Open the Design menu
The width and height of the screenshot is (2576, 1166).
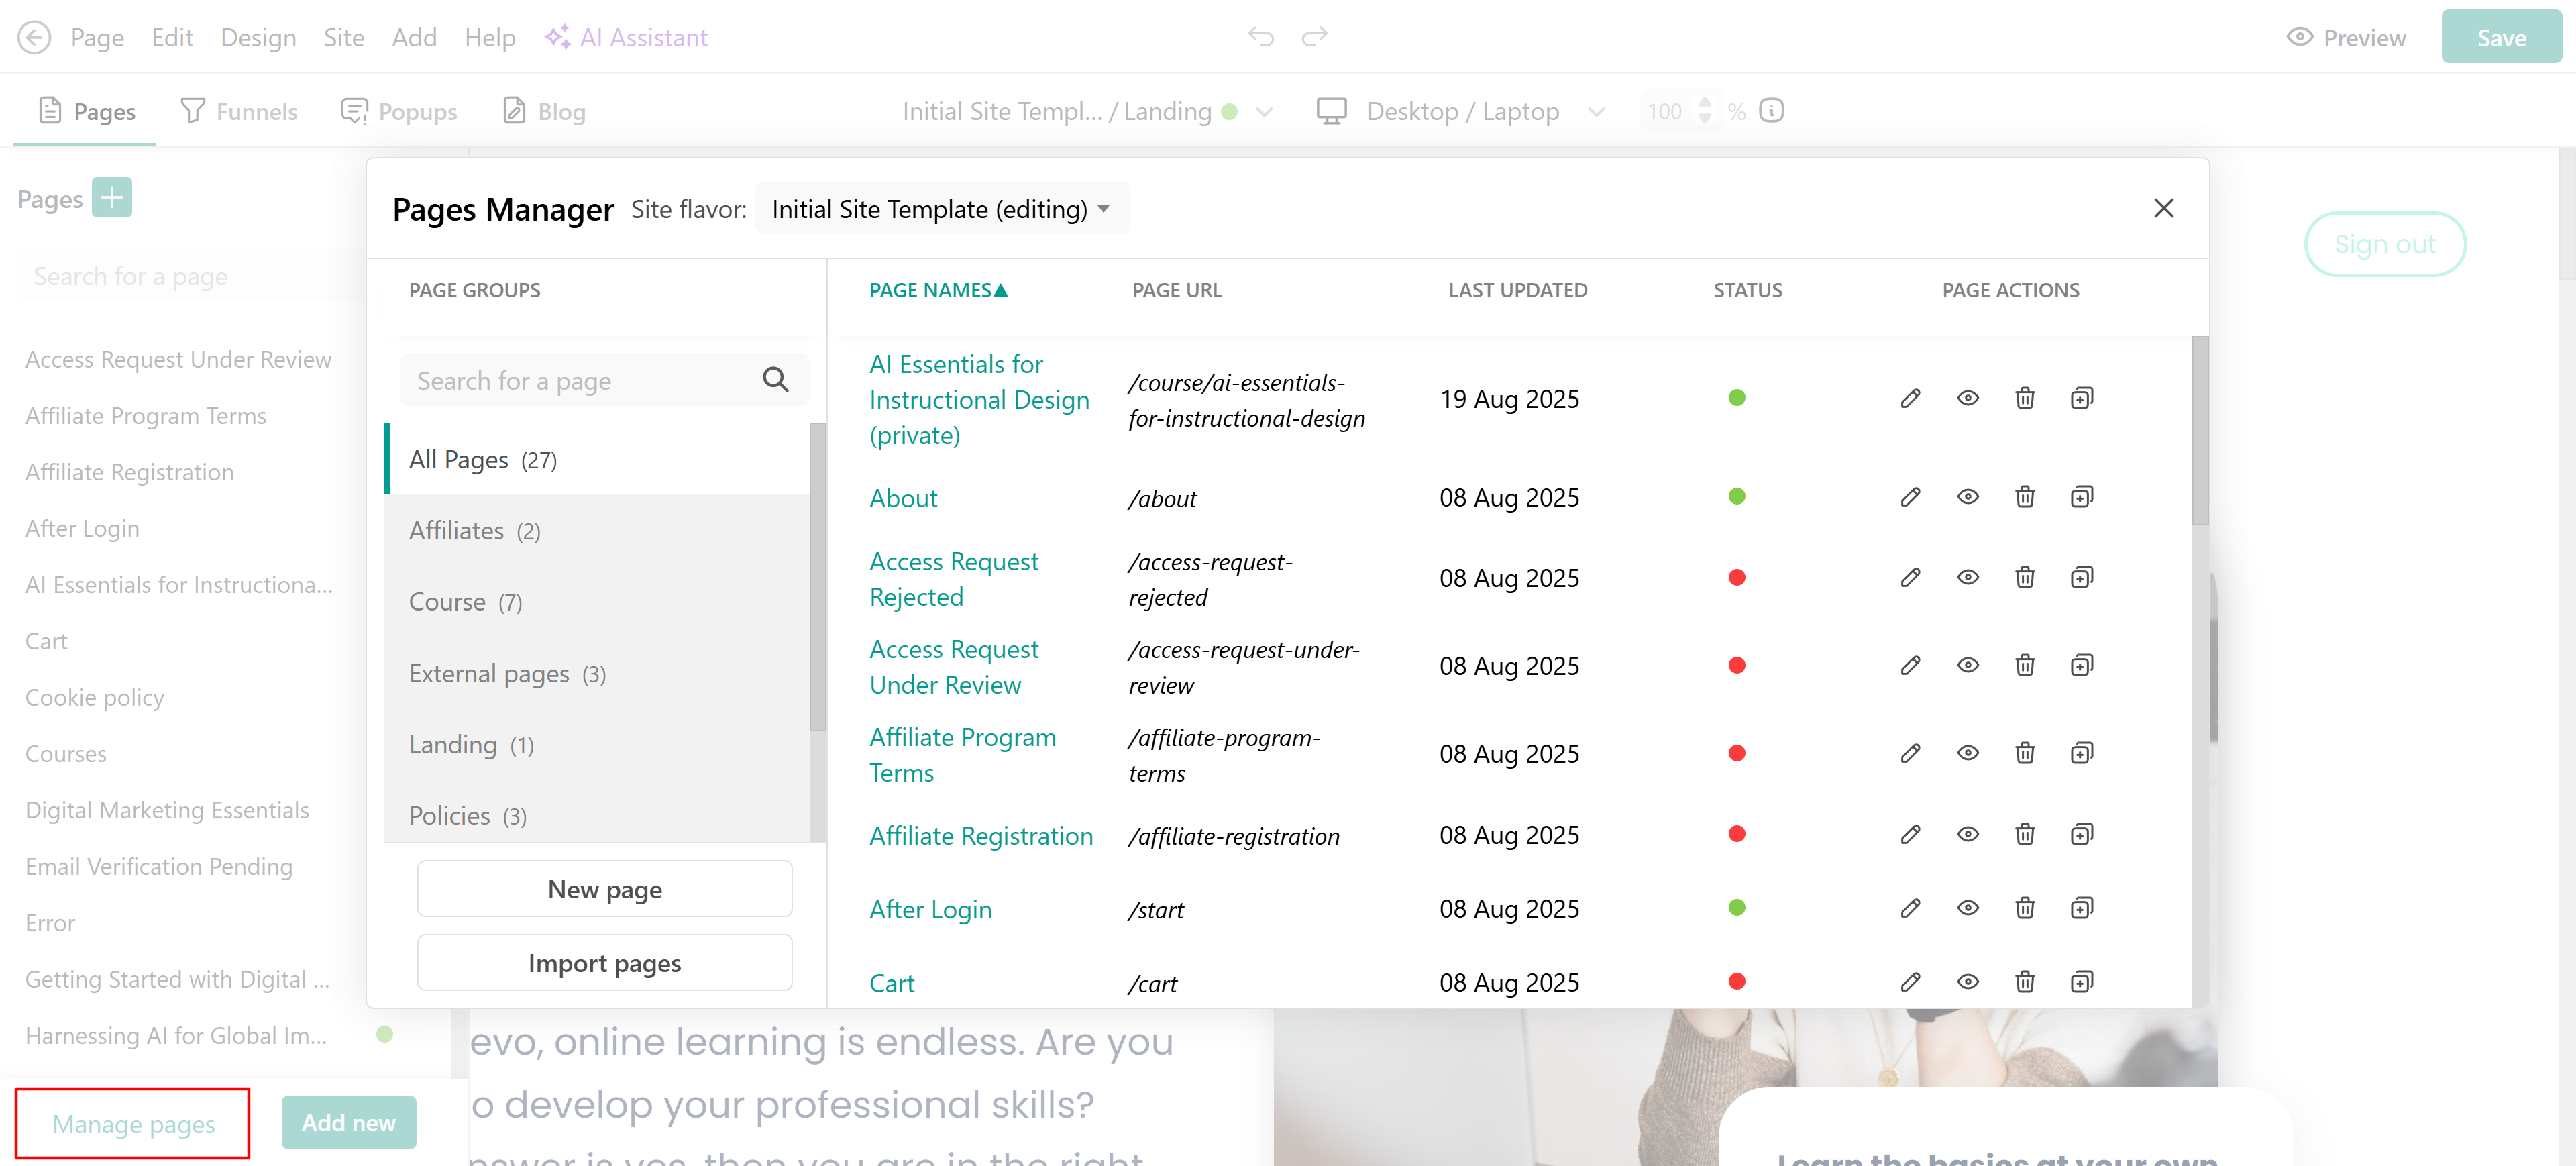[258, 37]
